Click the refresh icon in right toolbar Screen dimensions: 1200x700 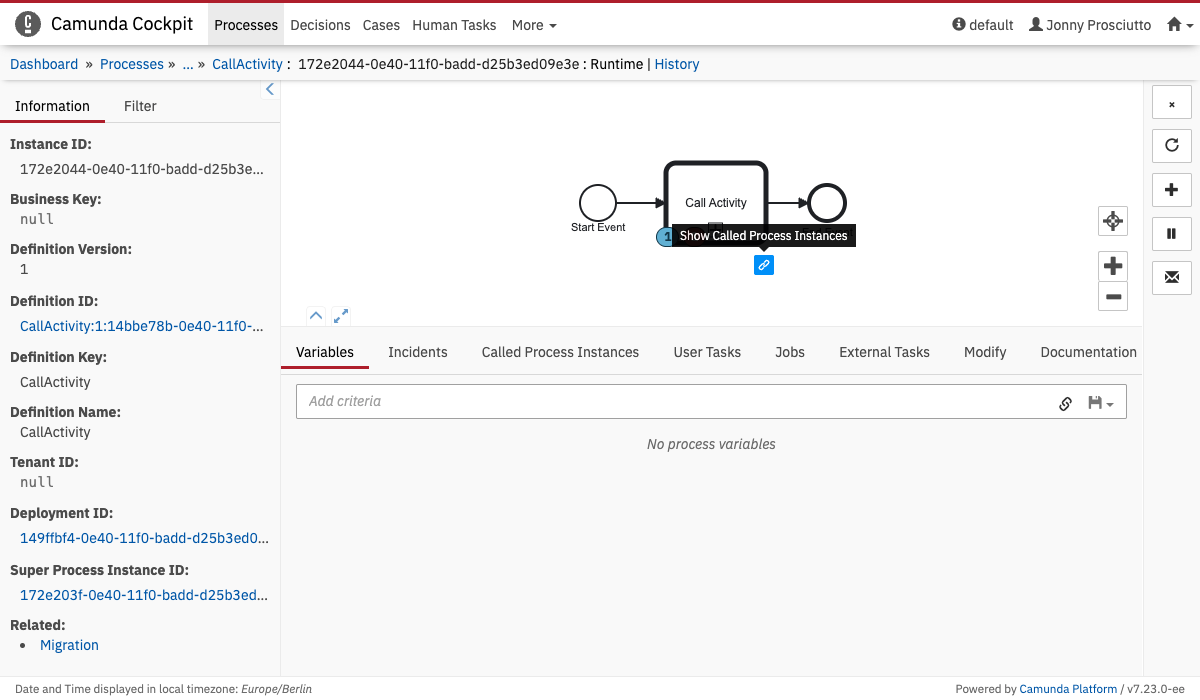click(x=1172, y=145)
